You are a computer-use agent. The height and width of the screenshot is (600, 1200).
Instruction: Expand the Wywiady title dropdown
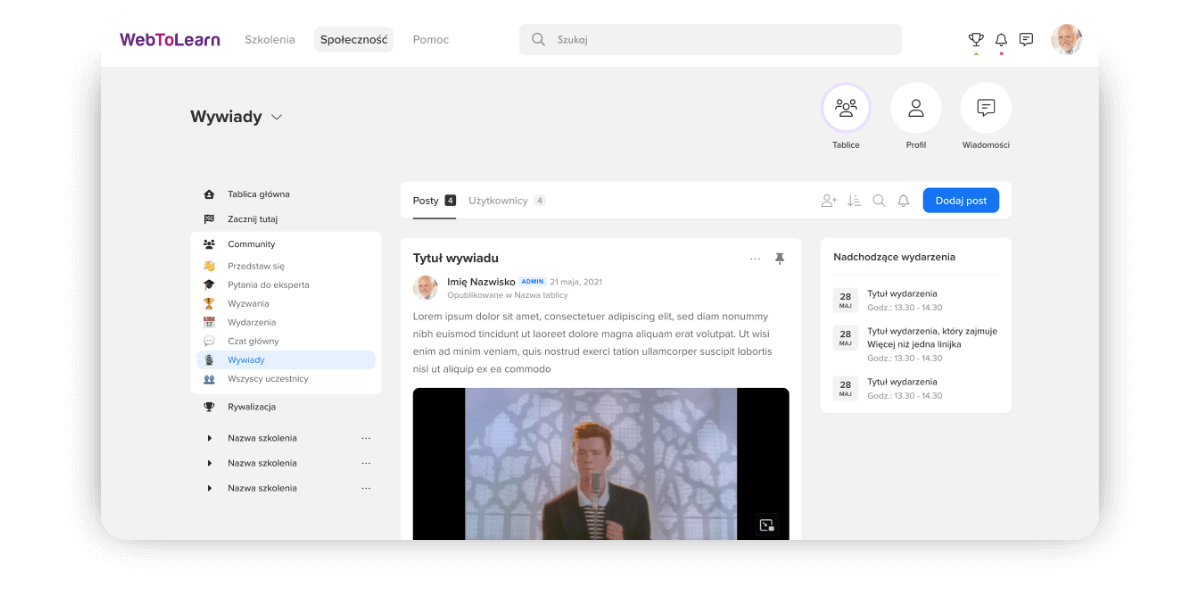click(x=277, y=117)
